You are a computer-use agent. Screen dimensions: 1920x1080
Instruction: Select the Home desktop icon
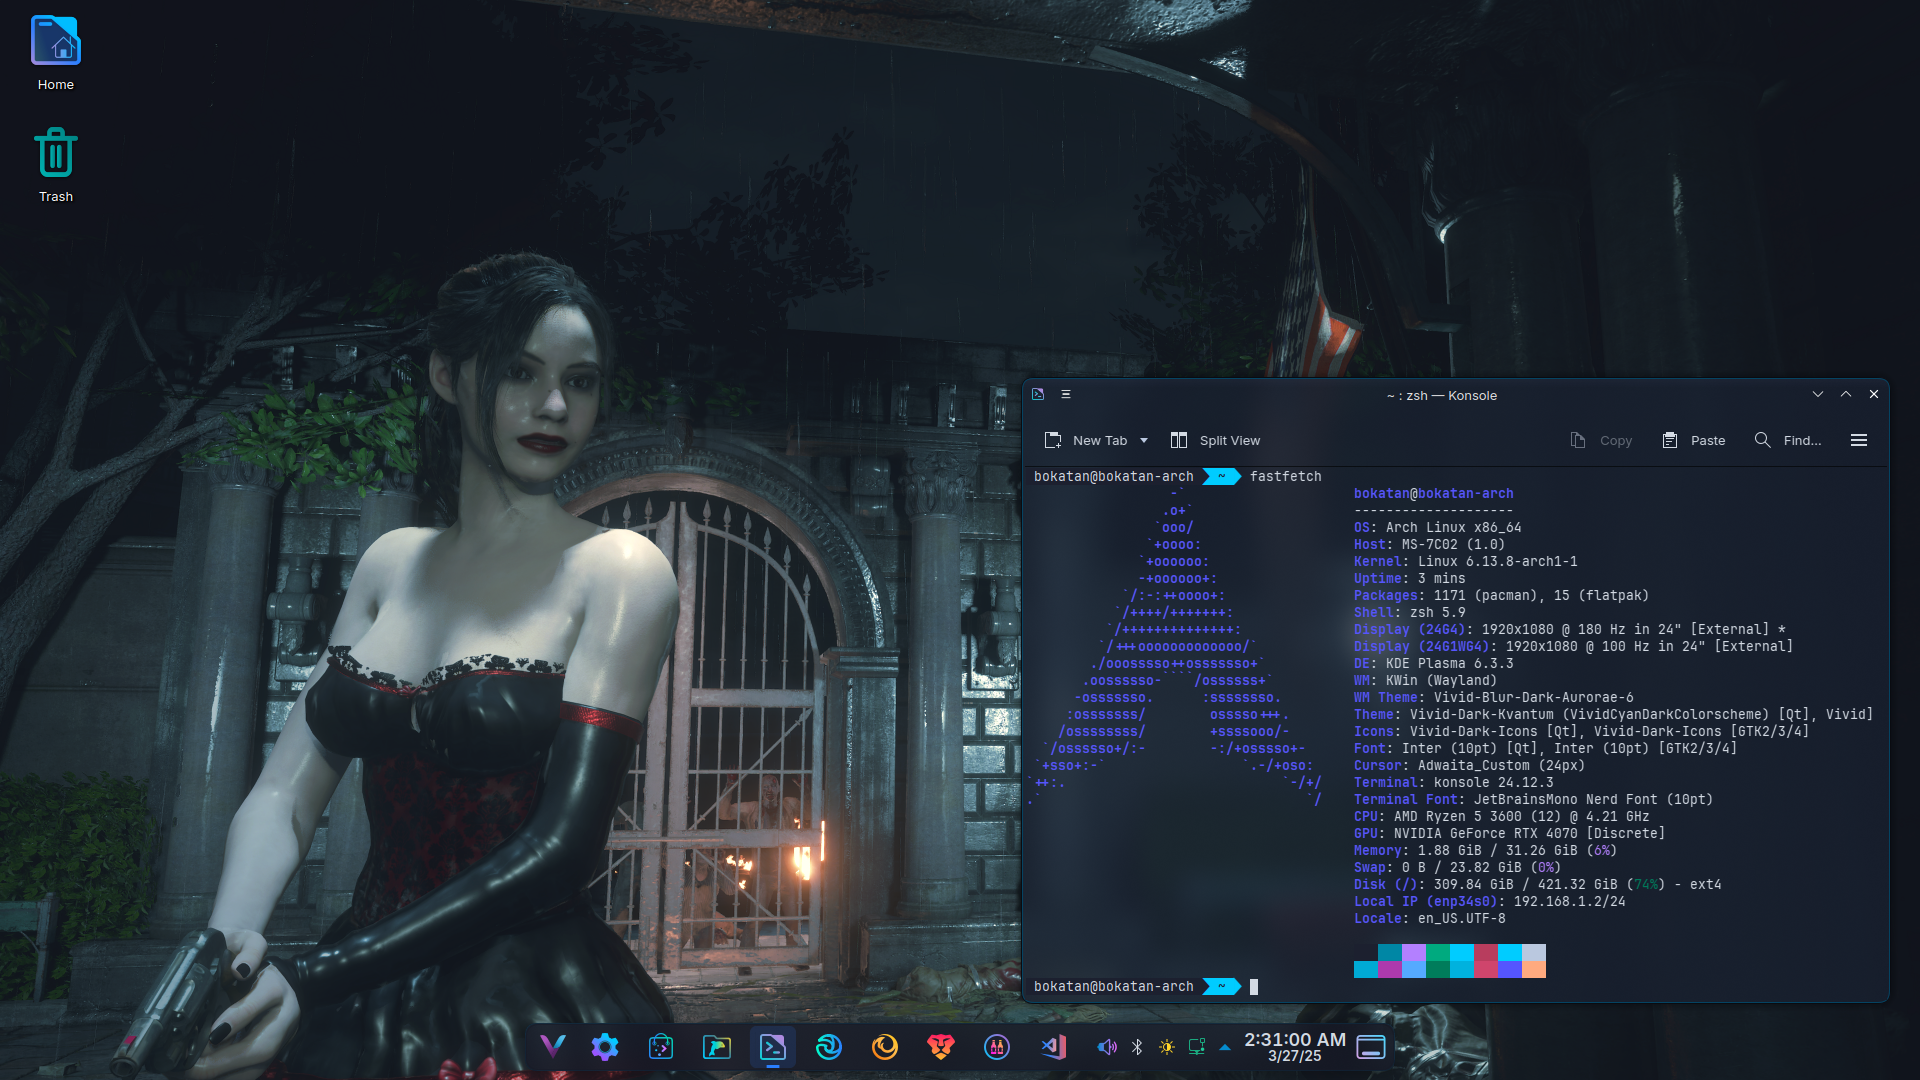point(56,54)
